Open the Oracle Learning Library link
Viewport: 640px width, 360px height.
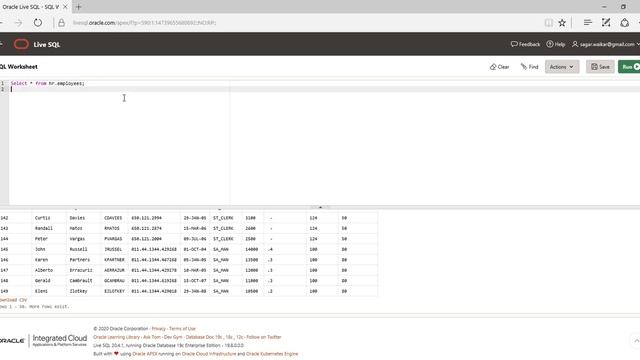point(116,337)
